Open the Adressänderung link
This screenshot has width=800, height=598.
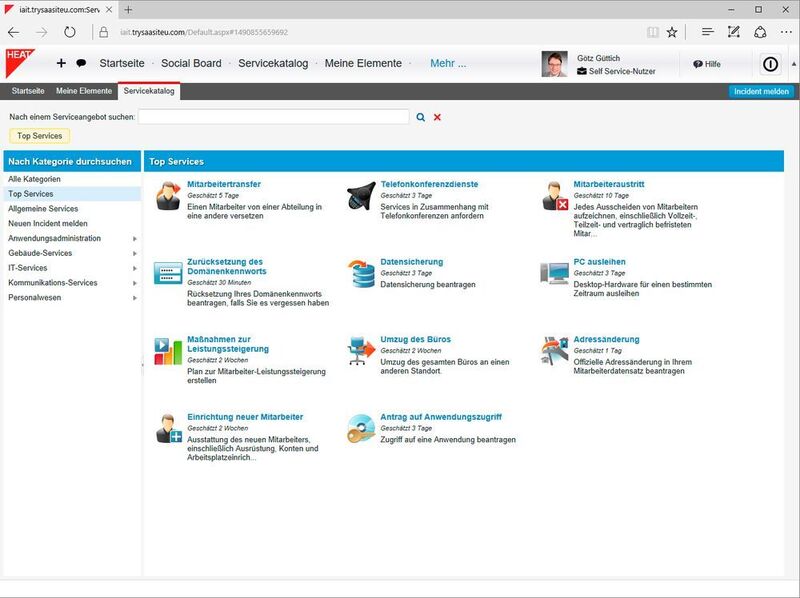coord(606,339)
